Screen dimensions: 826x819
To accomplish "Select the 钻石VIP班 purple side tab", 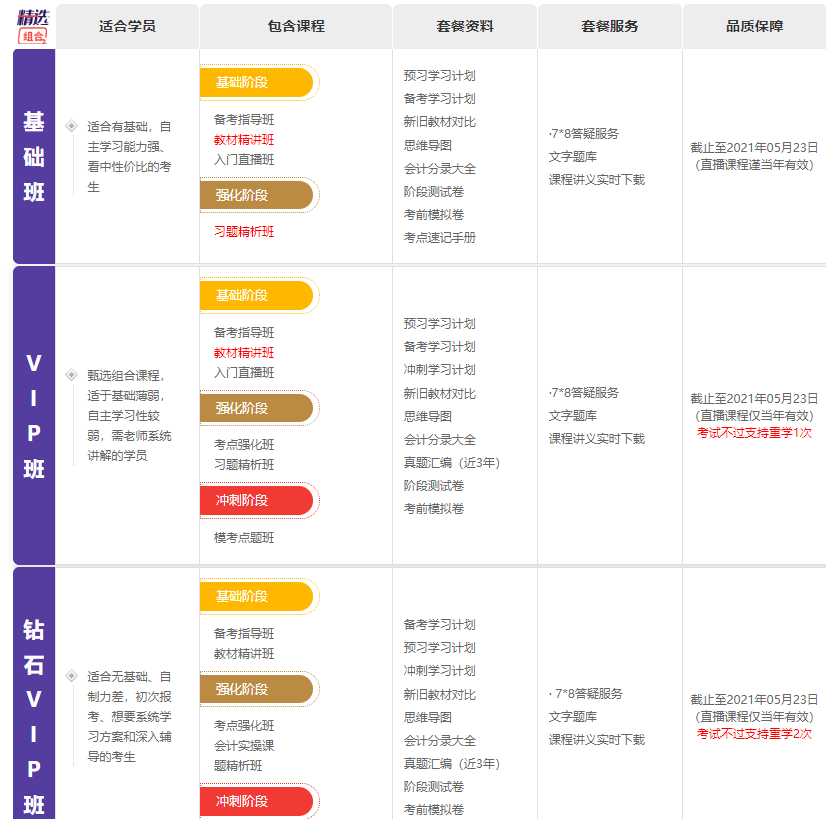I will 34,693.
